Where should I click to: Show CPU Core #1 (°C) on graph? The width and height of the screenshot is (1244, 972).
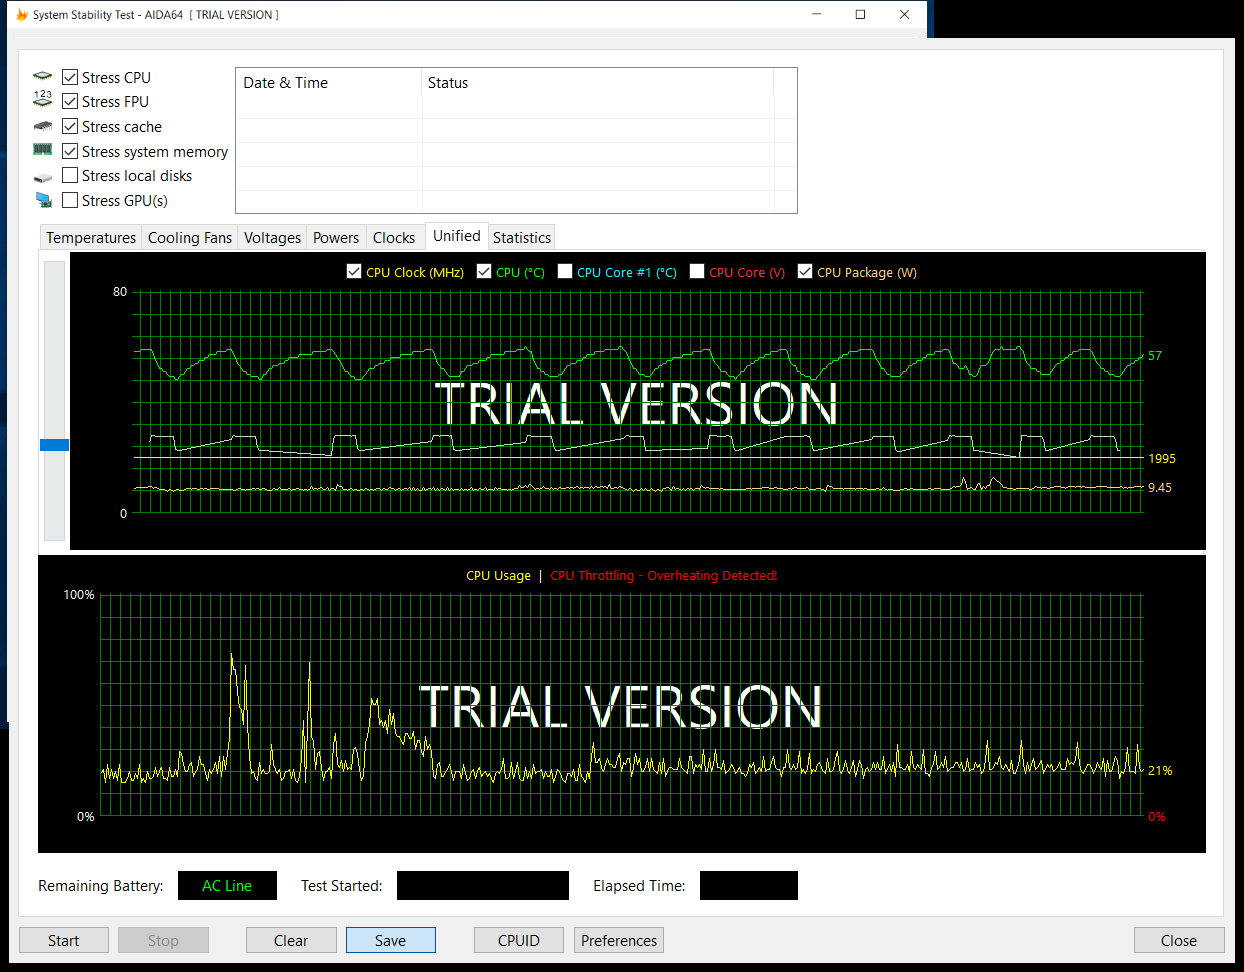tap(565, 271)
